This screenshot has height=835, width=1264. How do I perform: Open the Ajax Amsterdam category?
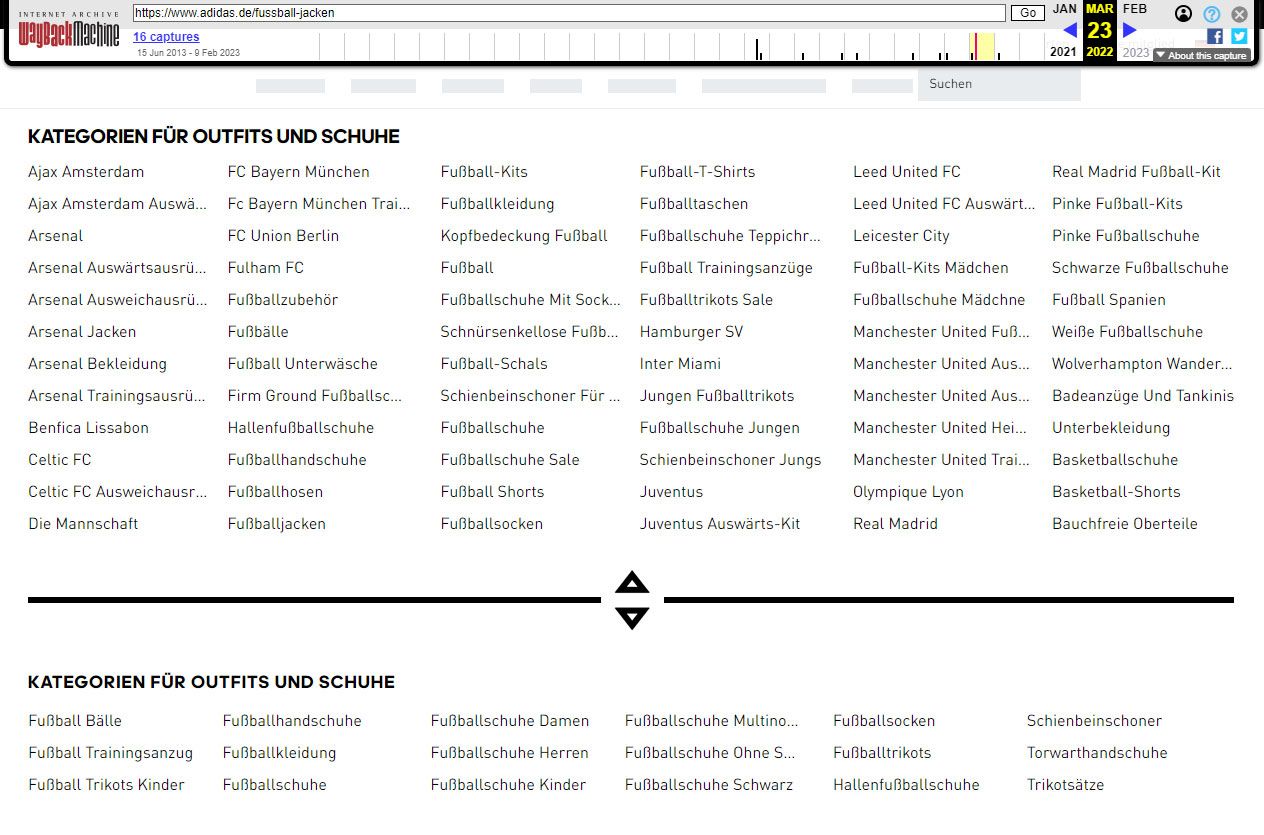point(86,172)
